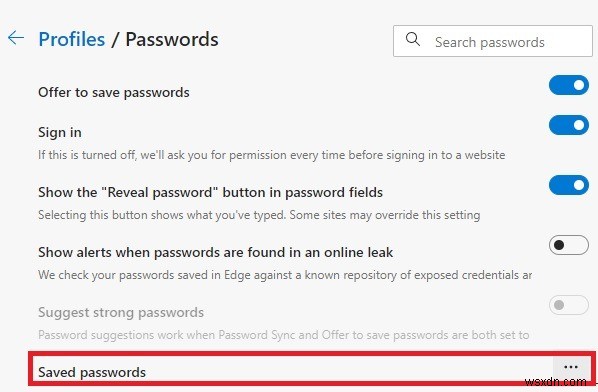
Task: Disable the Offer to save passwords toggle
Action: point(569,85)
